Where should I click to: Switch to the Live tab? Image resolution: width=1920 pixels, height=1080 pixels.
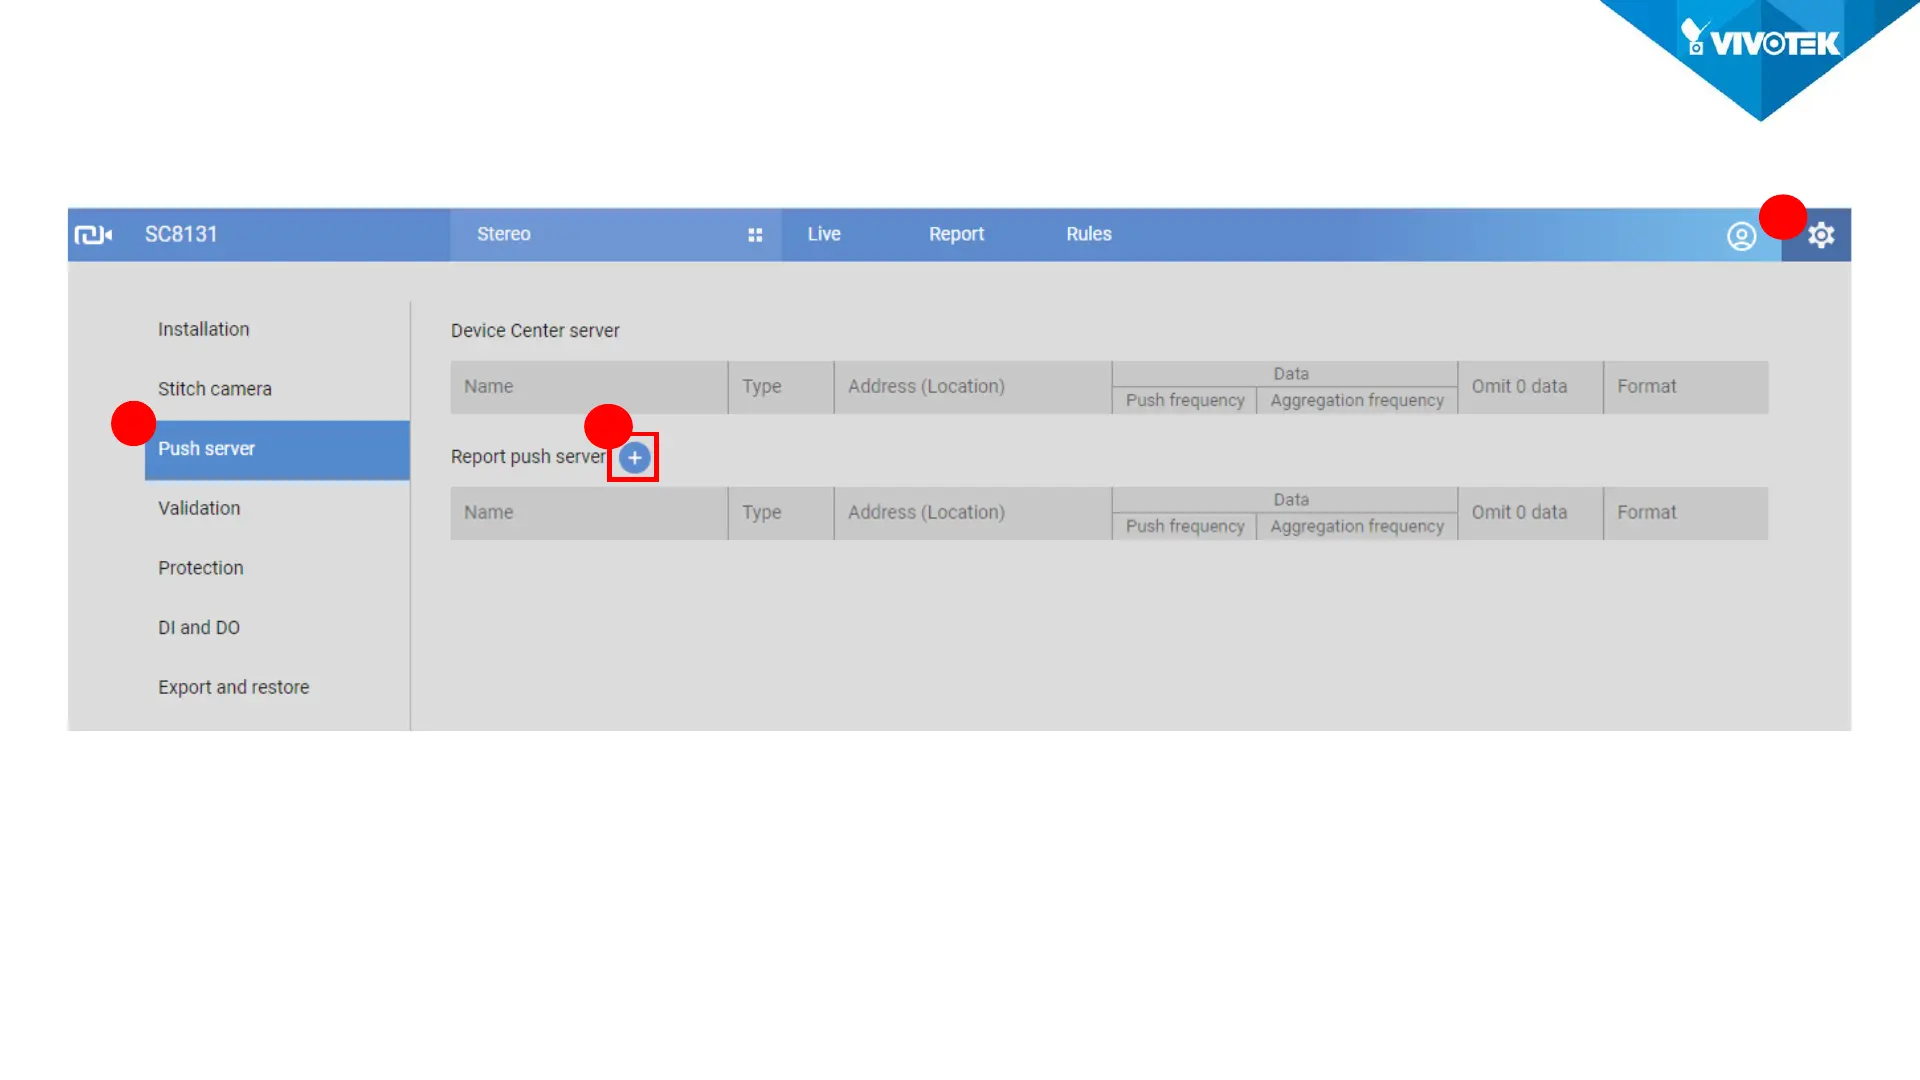pos(824,234)
